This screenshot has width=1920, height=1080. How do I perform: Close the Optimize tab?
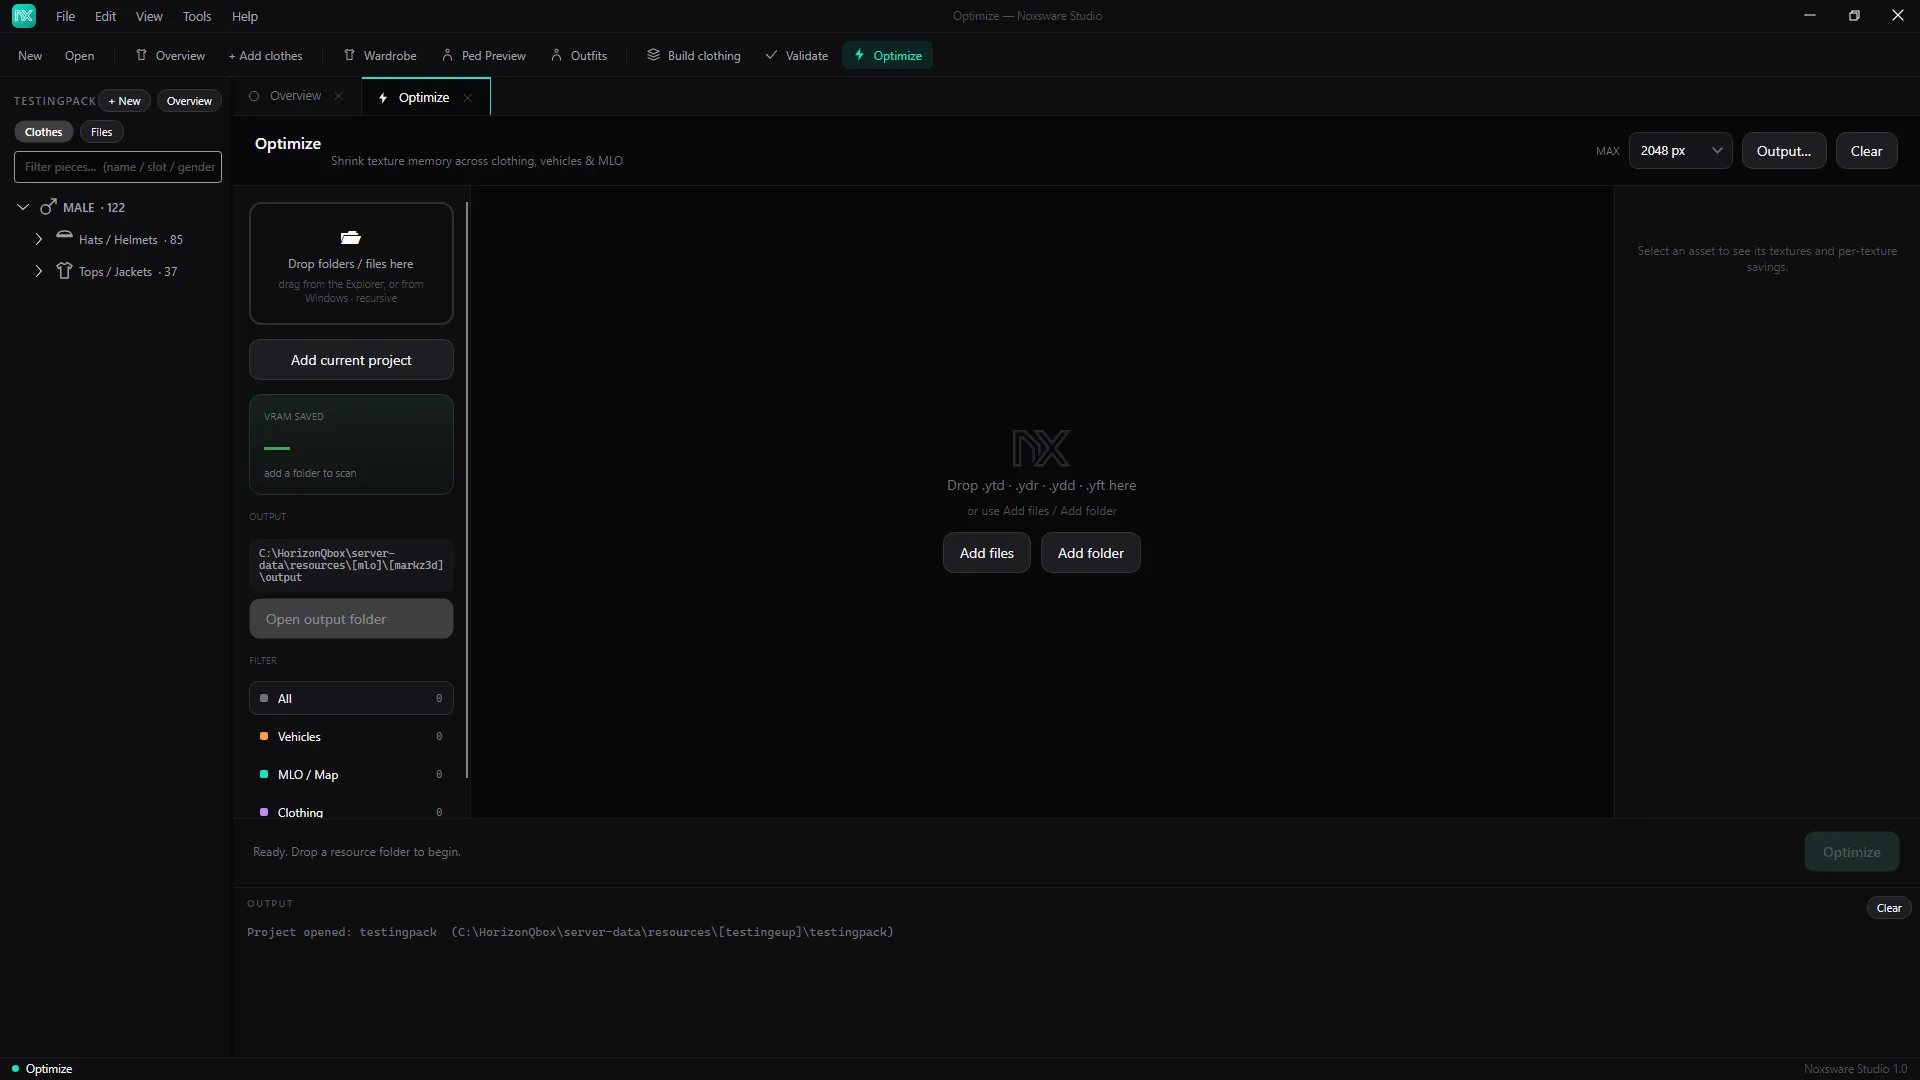(x=467, y=97)
